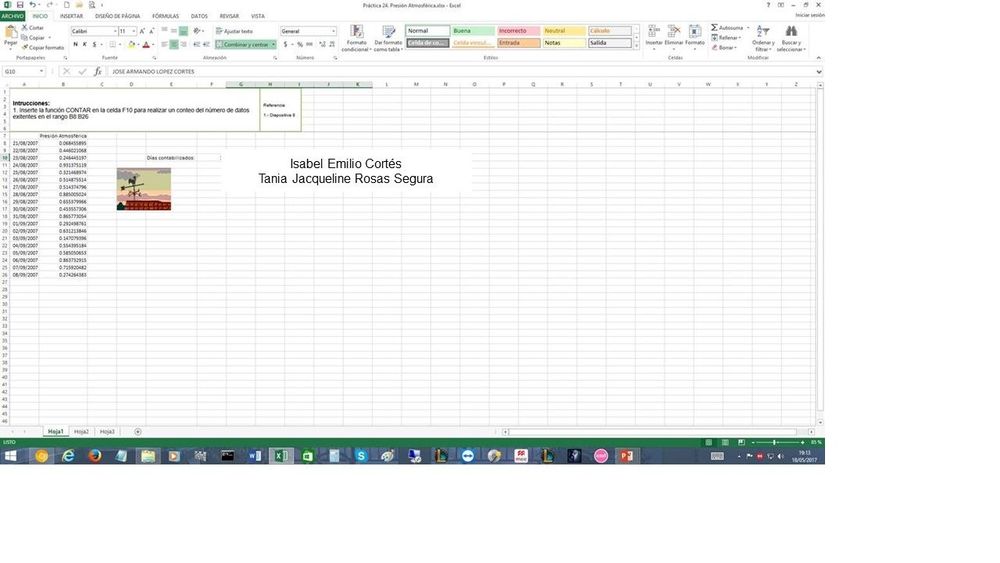The image size is (1000, 563).
Task: Select the Hoja2 sheet tab
Action: click(81, 432)
